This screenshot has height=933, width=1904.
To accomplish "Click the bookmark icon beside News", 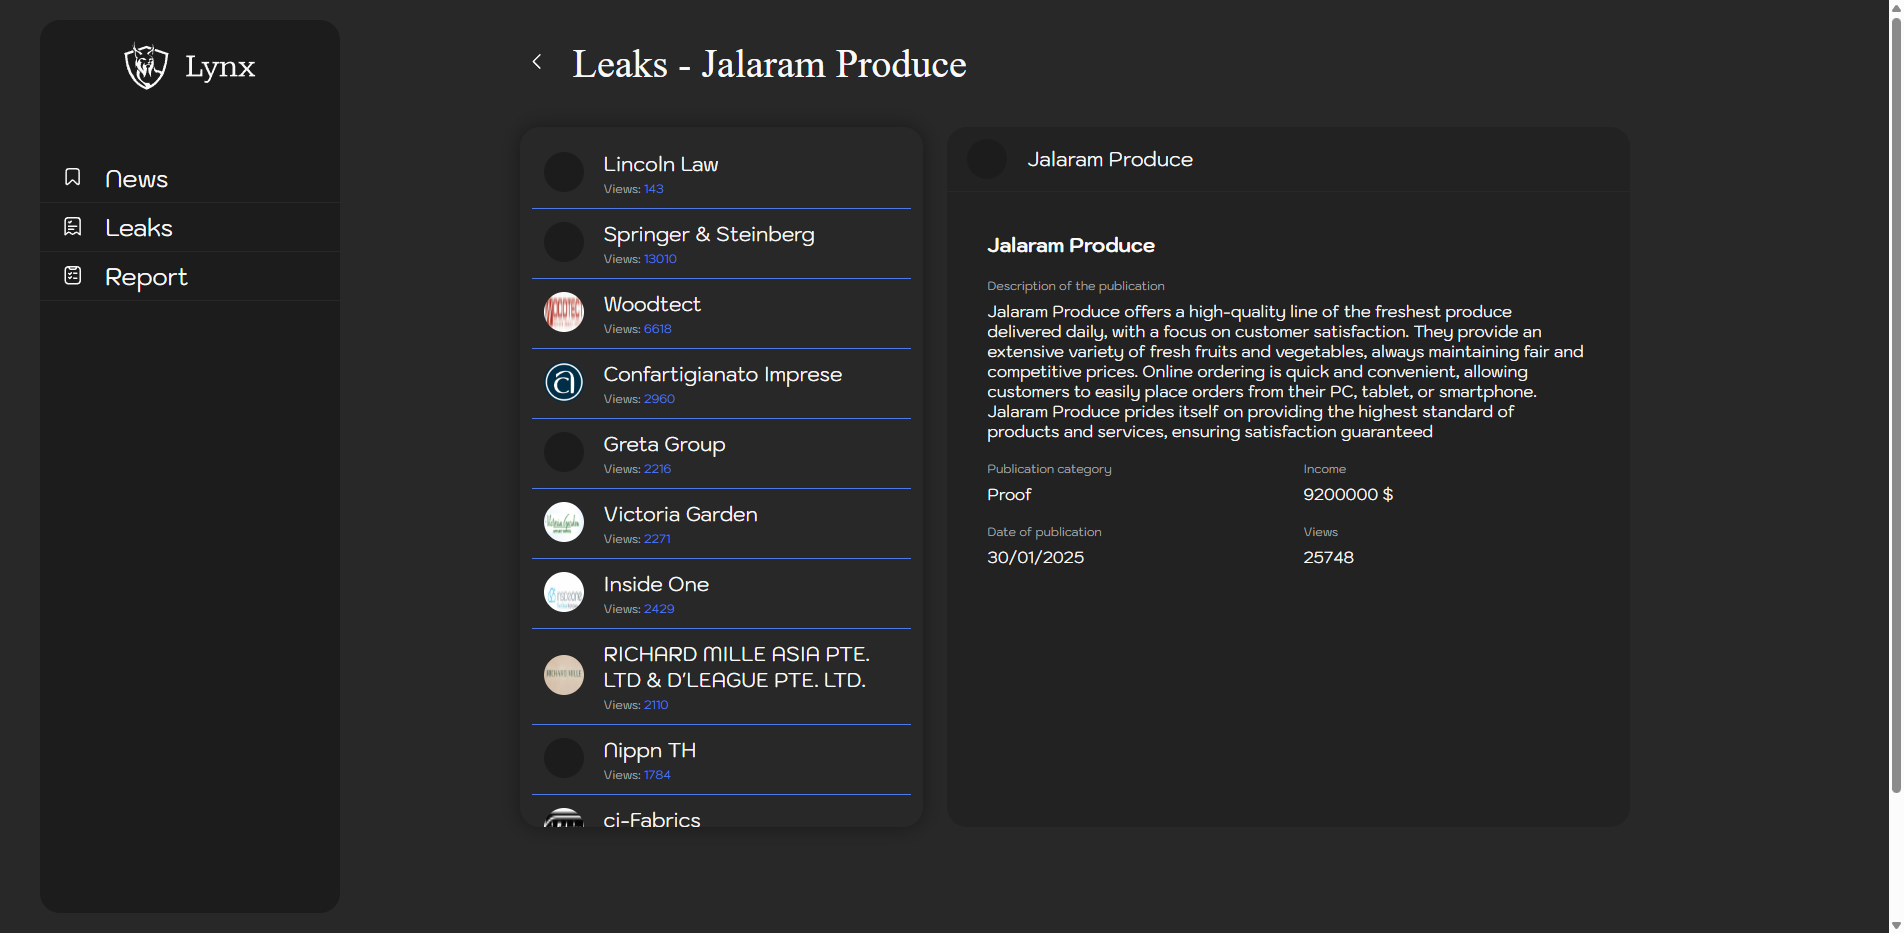I will pos(73,177).
